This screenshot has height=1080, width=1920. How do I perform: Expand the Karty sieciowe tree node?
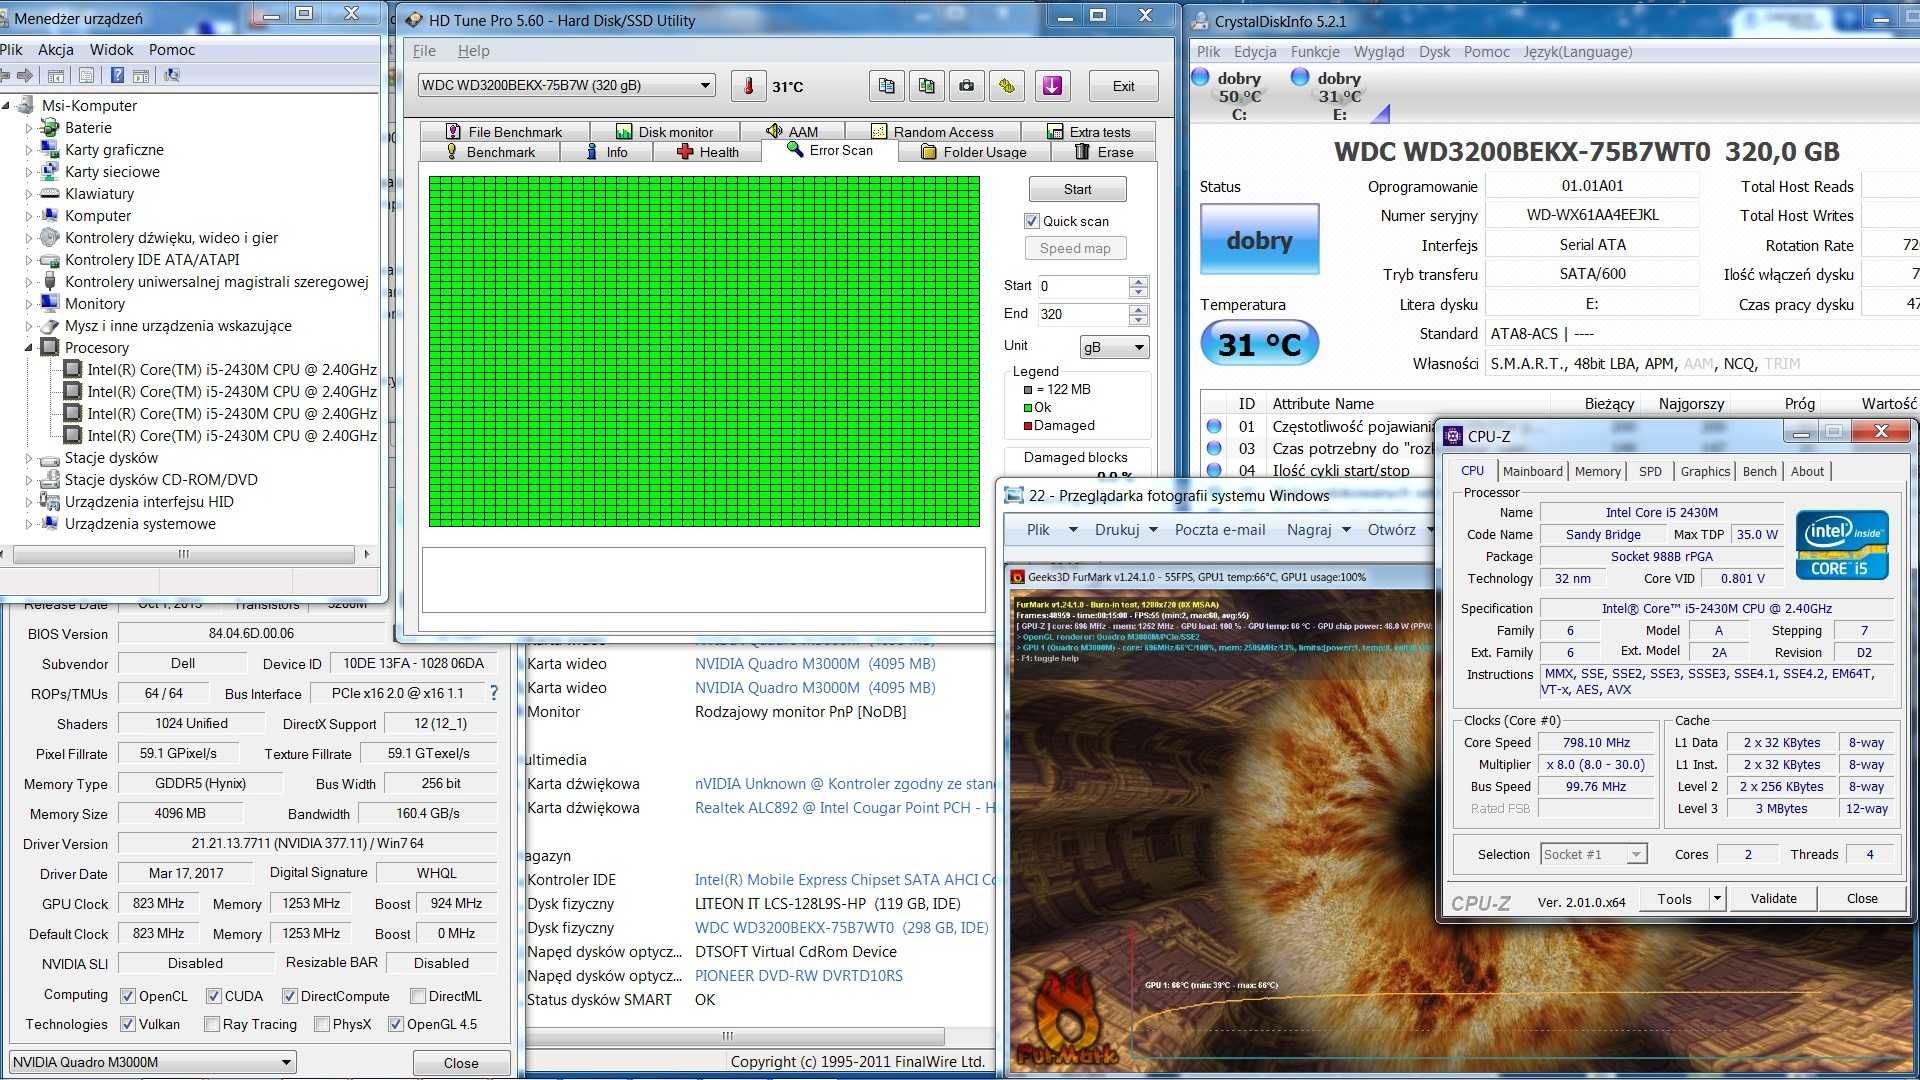(x=29, y=172)
